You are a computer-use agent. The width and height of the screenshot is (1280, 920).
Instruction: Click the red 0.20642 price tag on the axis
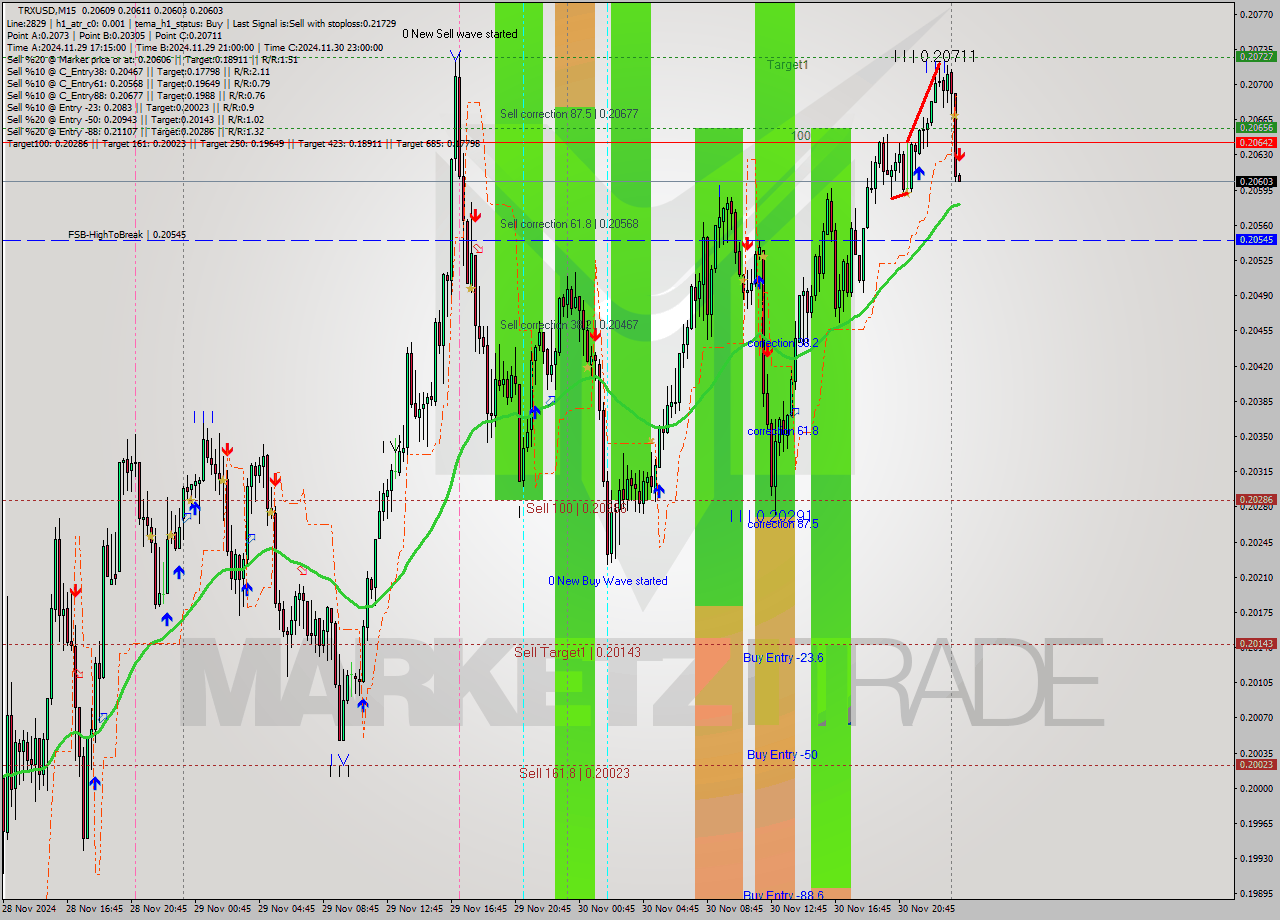click(x=1256, y=142)
